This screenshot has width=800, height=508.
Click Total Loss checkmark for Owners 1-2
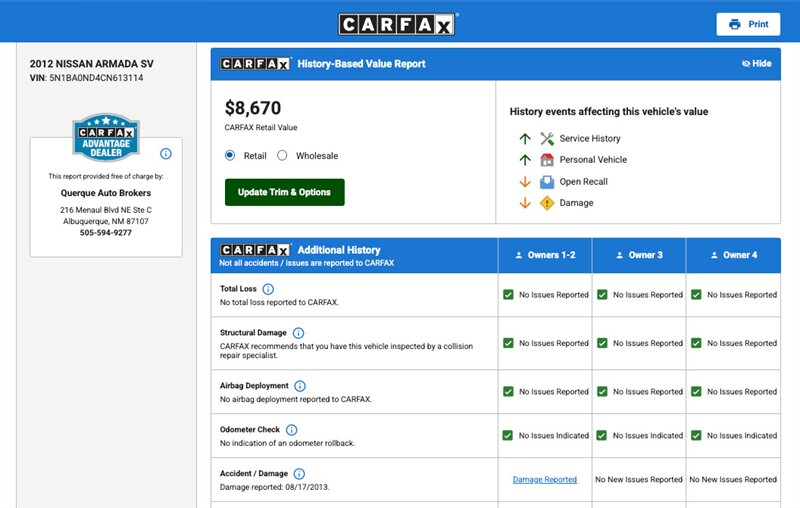[508, 295]
